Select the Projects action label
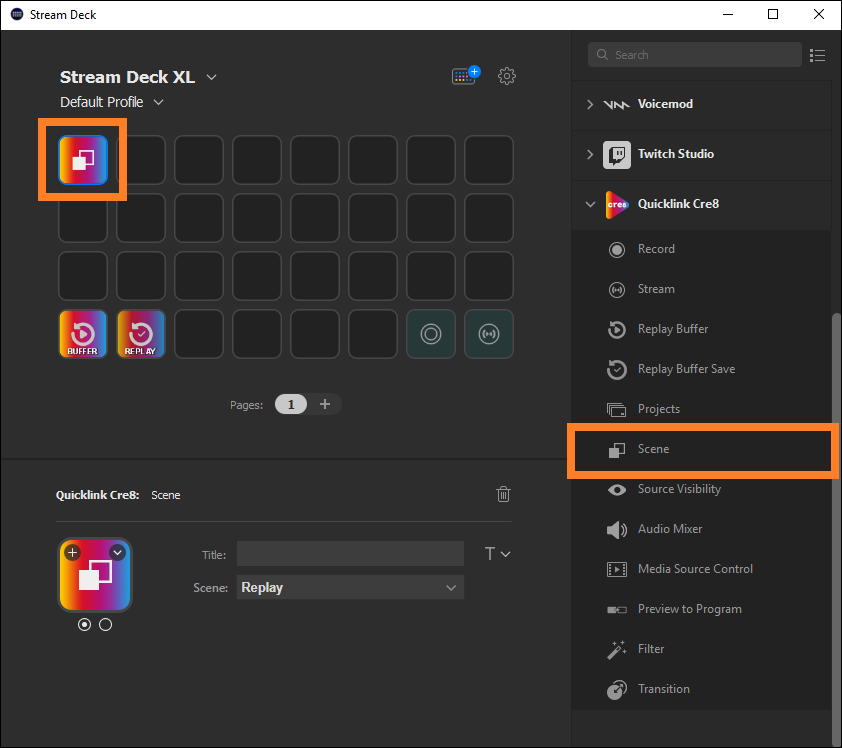 [659, 409]
